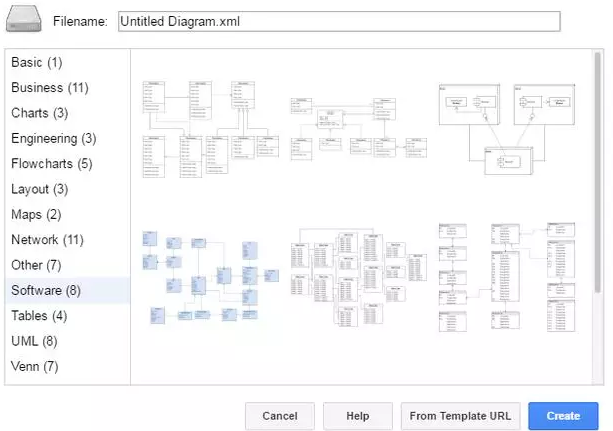Open the Layout (3) templates
This screenshot has height=431, width=613.
[40, 189]
